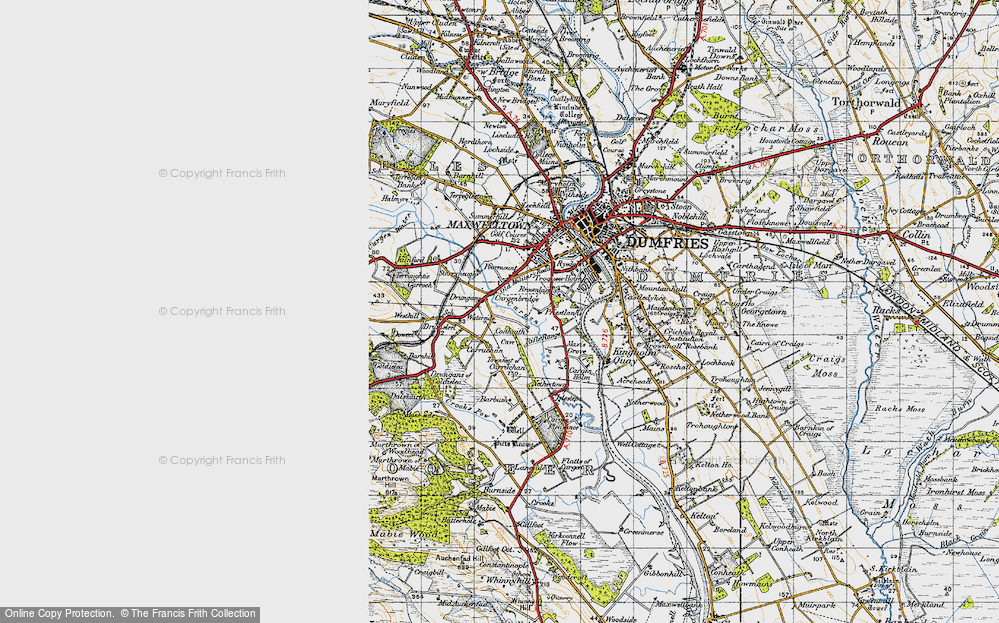Click the Marthrown Hill label
999x623 pixels.
[389, 482]
